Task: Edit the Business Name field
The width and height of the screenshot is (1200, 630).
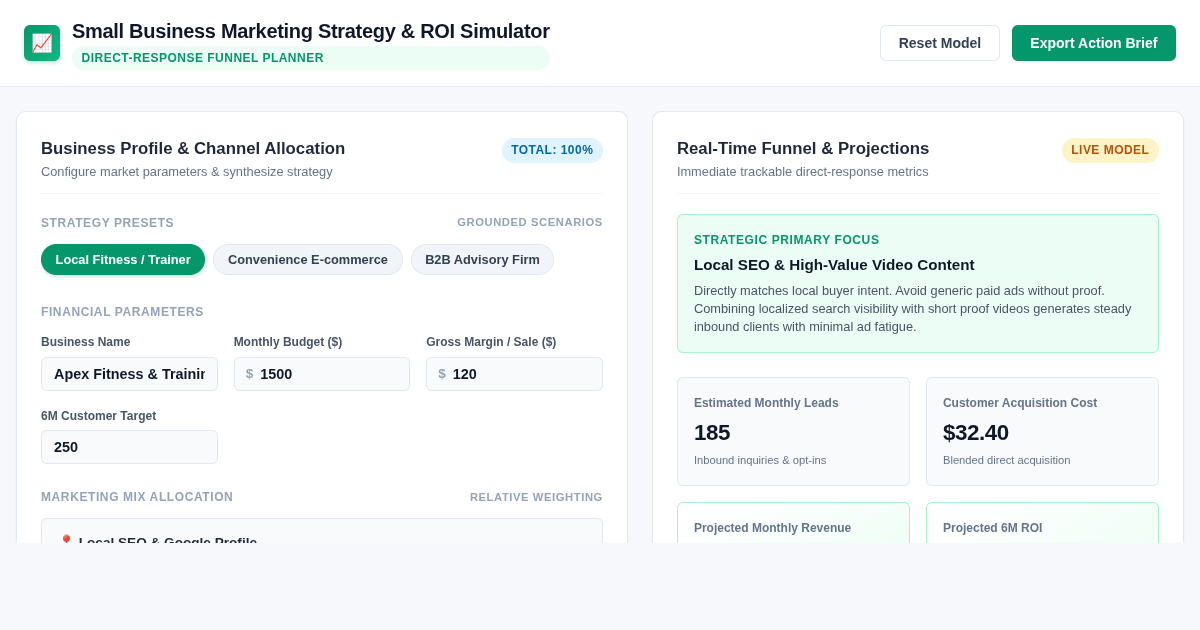Action: tap(129, 374)
